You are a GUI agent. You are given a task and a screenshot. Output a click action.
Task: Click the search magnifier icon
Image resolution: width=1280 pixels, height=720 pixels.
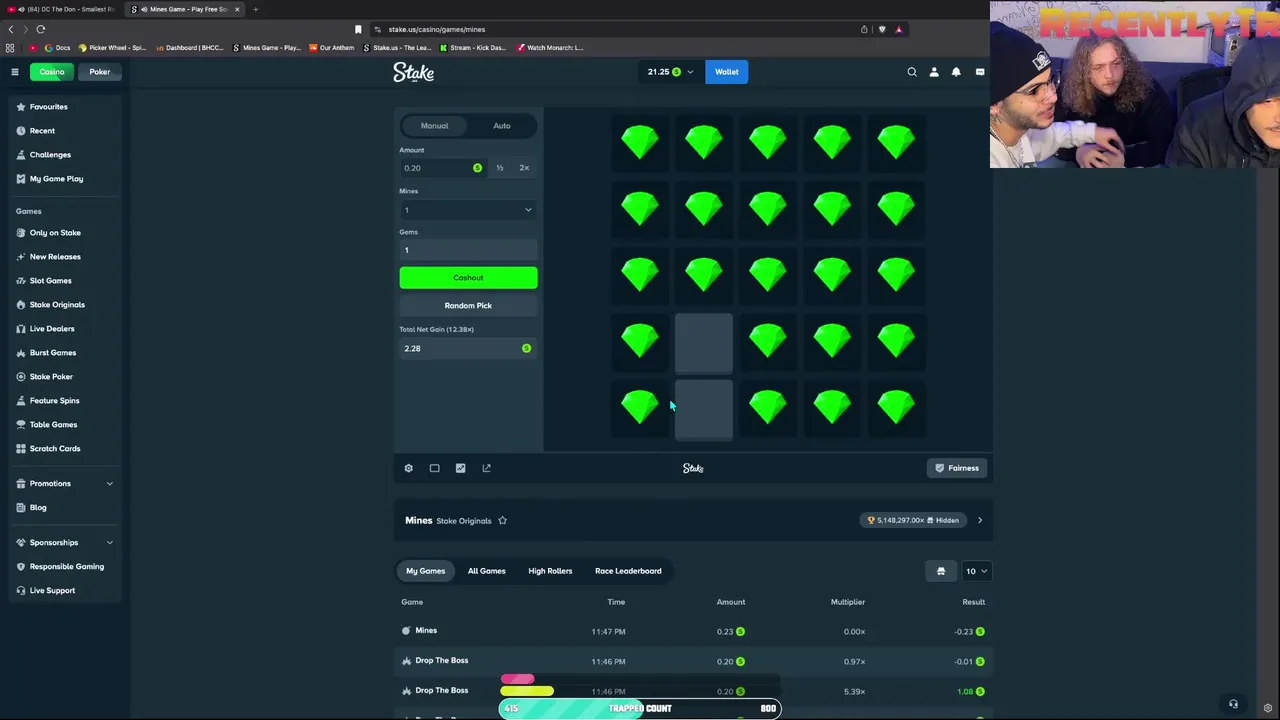(912, 72)
